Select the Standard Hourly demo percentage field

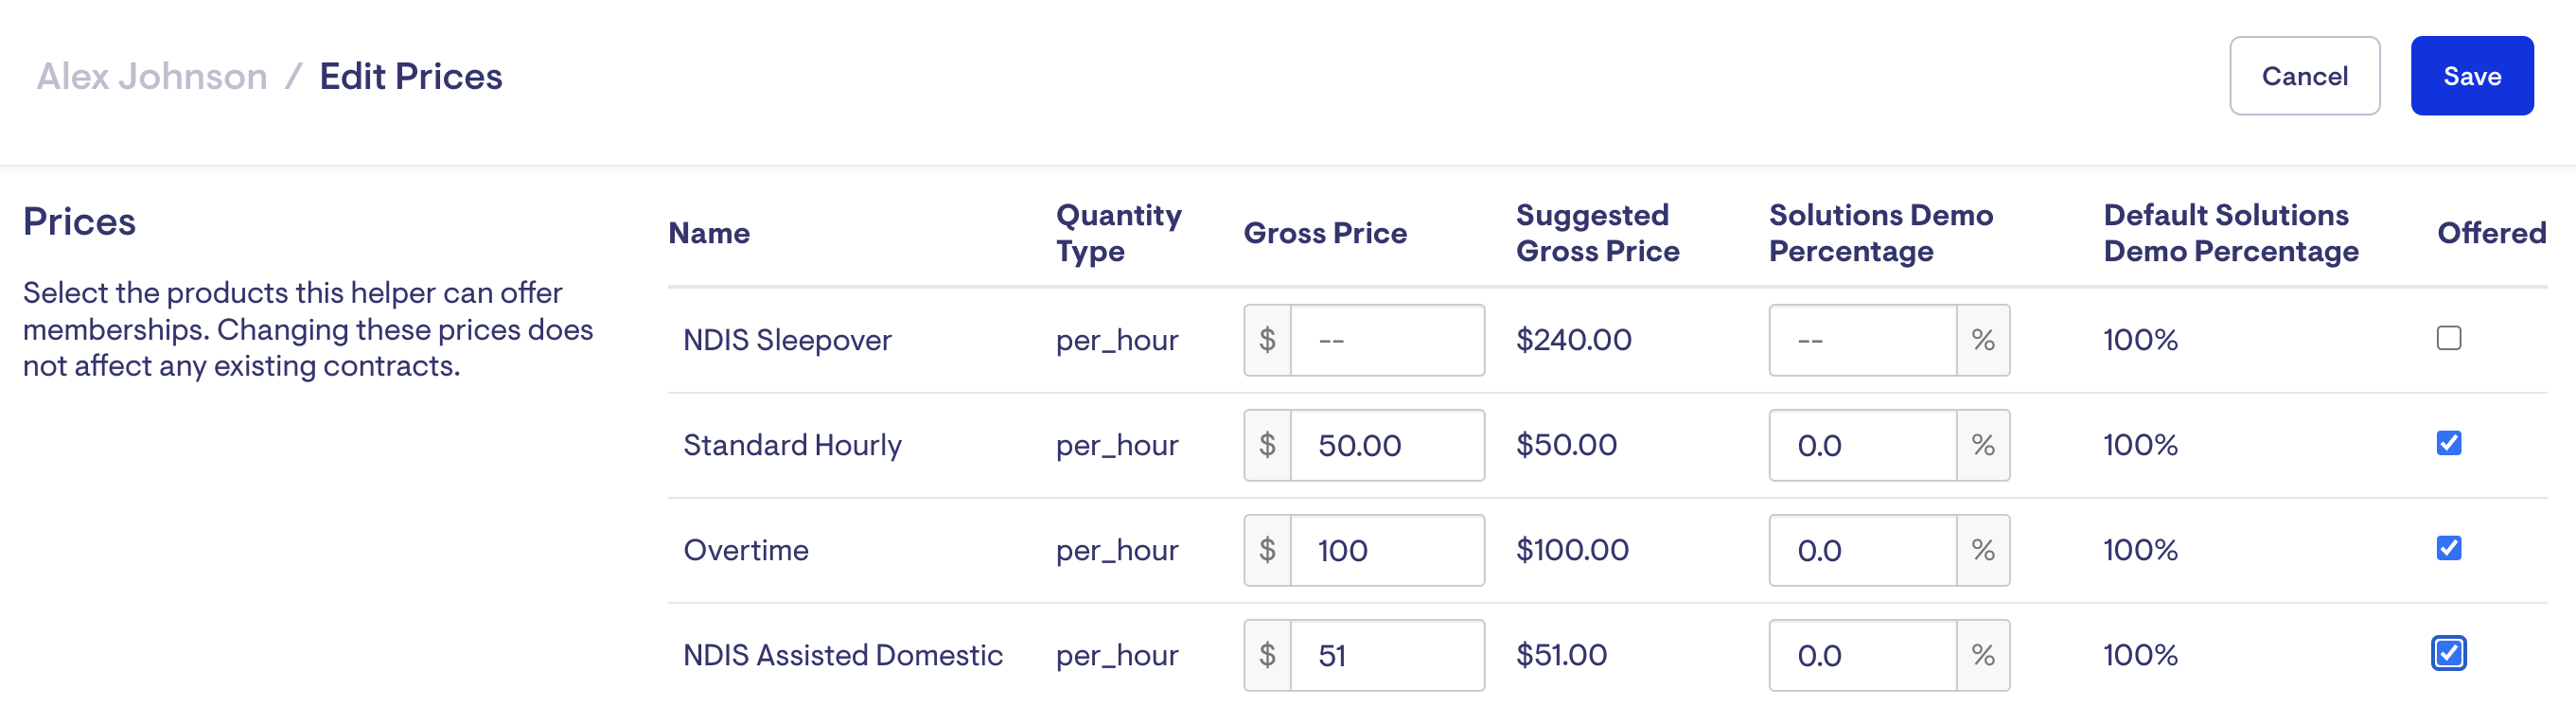coord(1862,445)
